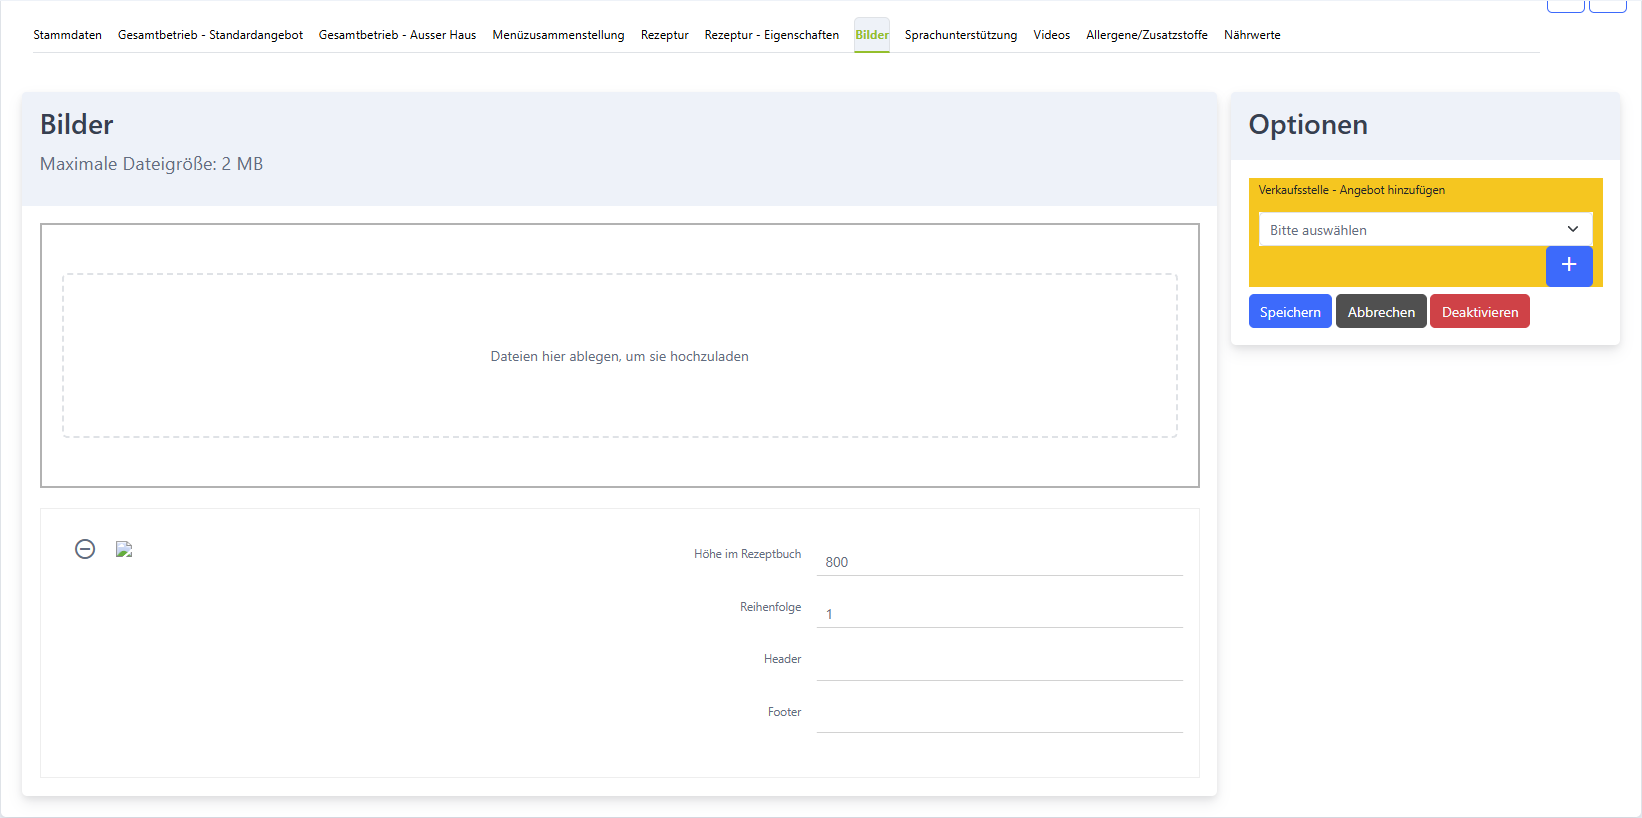Click the file drop zone to upload
Image resolution: width=1642 pixels, height=818 pixels.
click(x=620, y=356)
